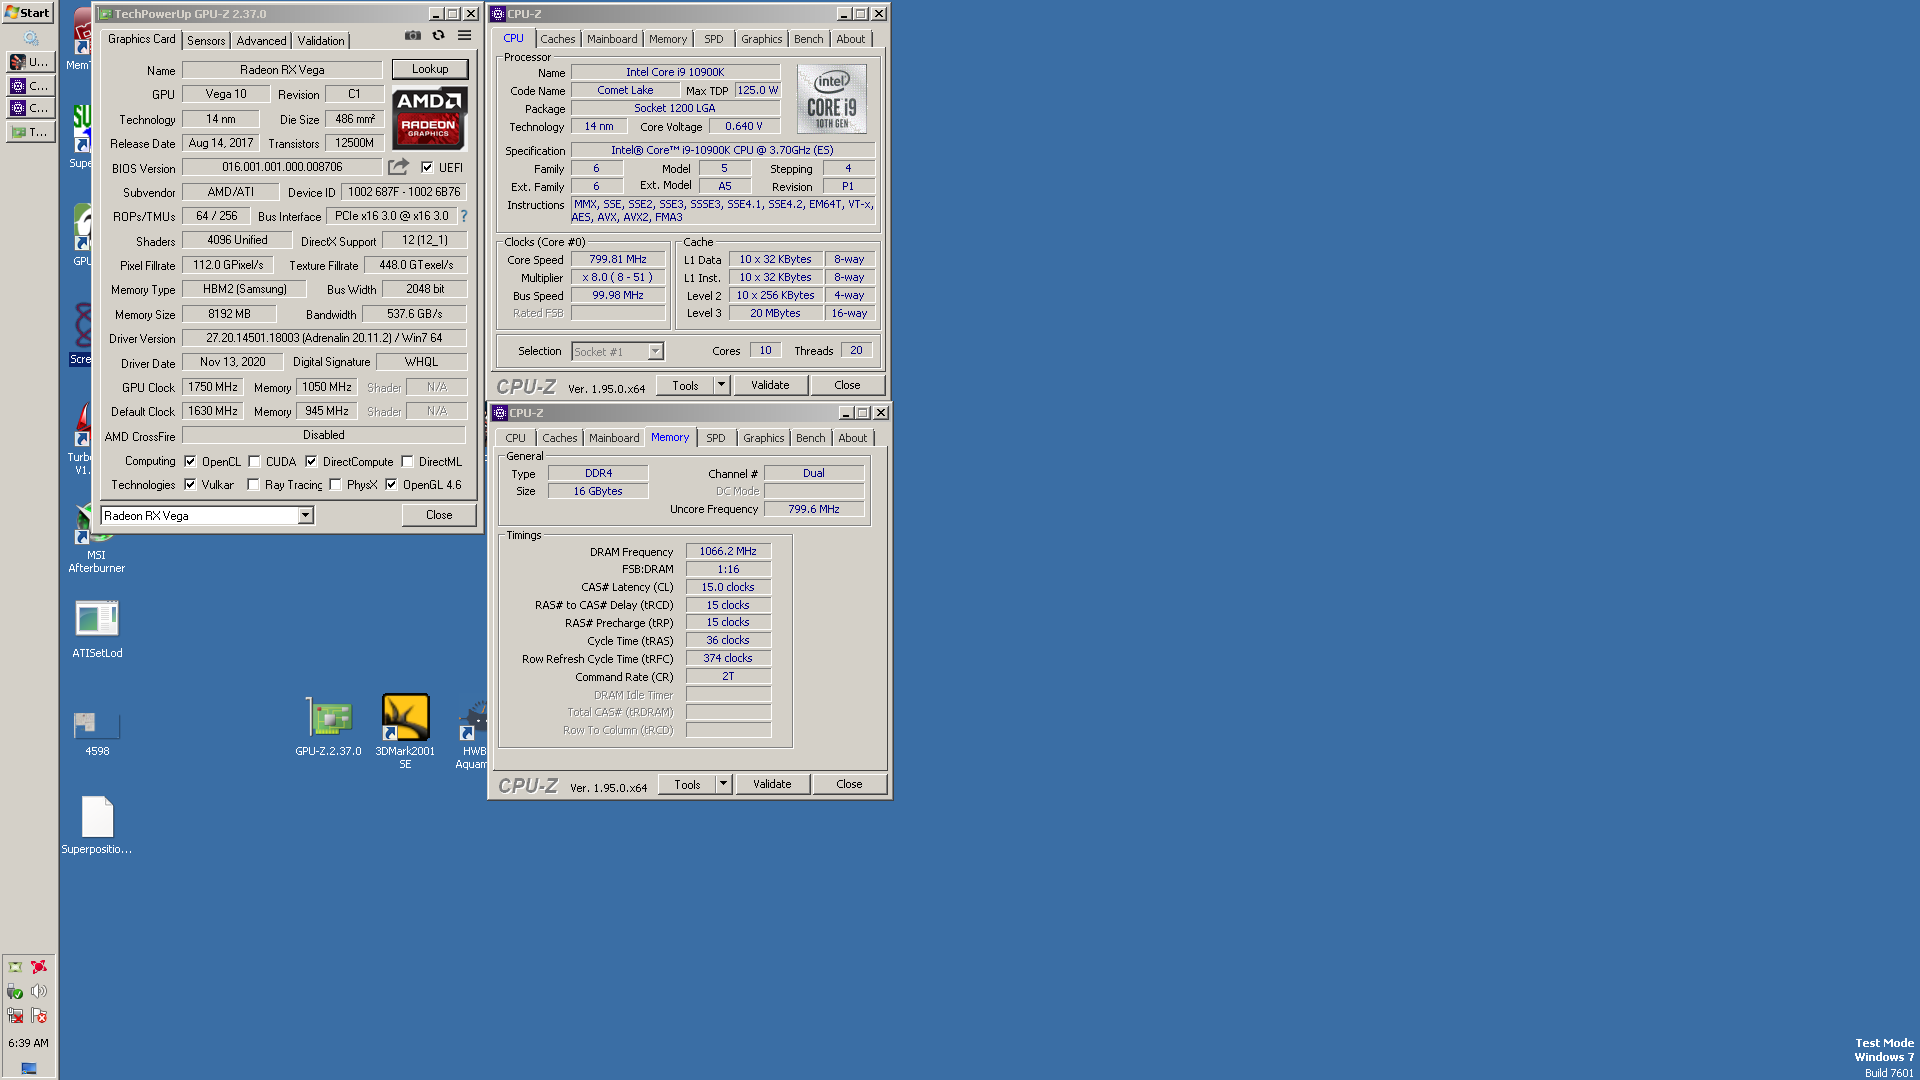Toggle the DirectCompute checkbox

(311, 462)
